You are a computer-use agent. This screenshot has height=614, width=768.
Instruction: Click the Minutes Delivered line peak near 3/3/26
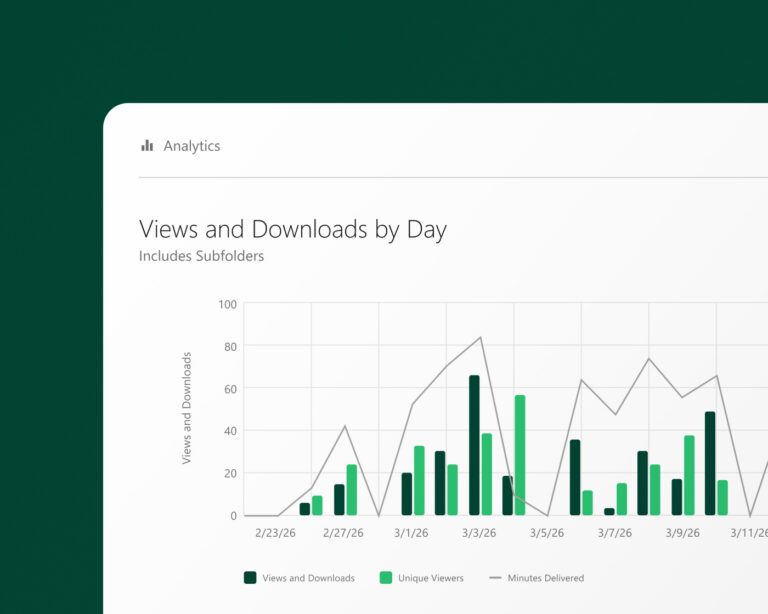480,337
